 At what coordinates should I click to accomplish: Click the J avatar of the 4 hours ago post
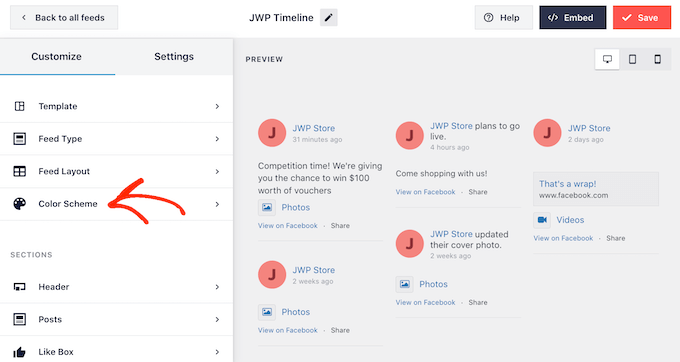(409, 135)
